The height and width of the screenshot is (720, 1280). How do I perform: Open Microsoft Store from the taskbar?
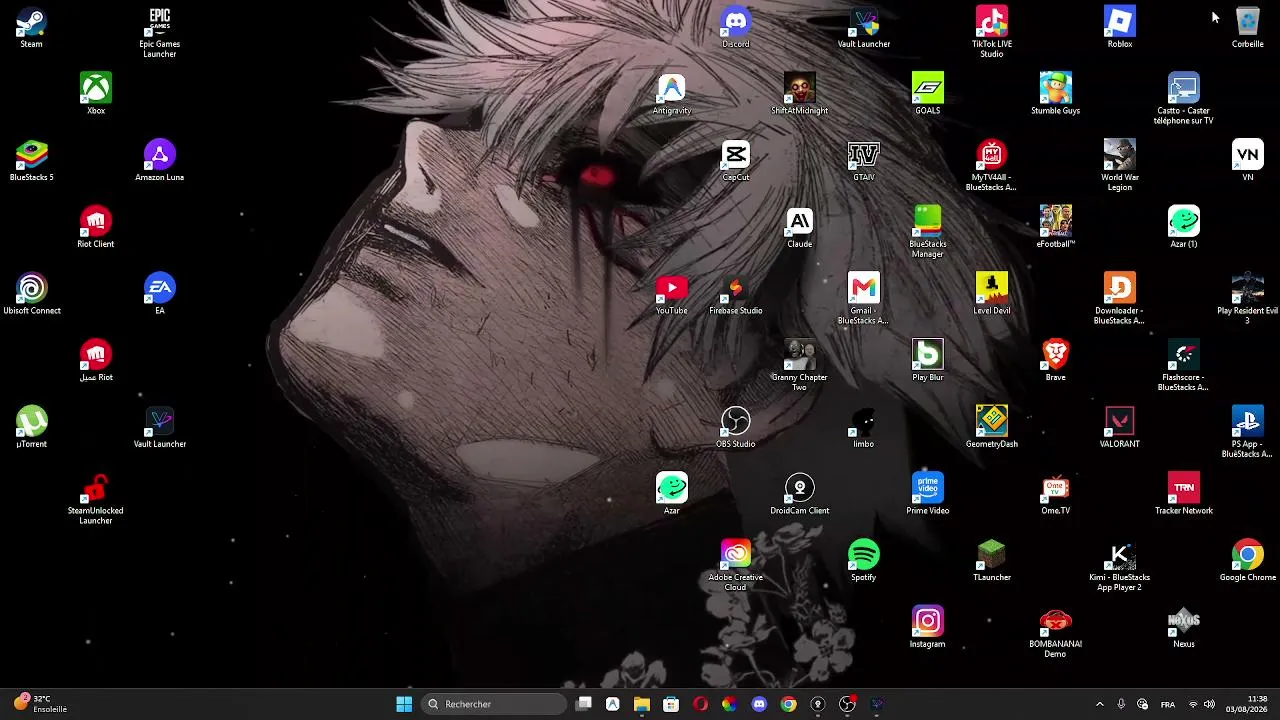[671, 704]
